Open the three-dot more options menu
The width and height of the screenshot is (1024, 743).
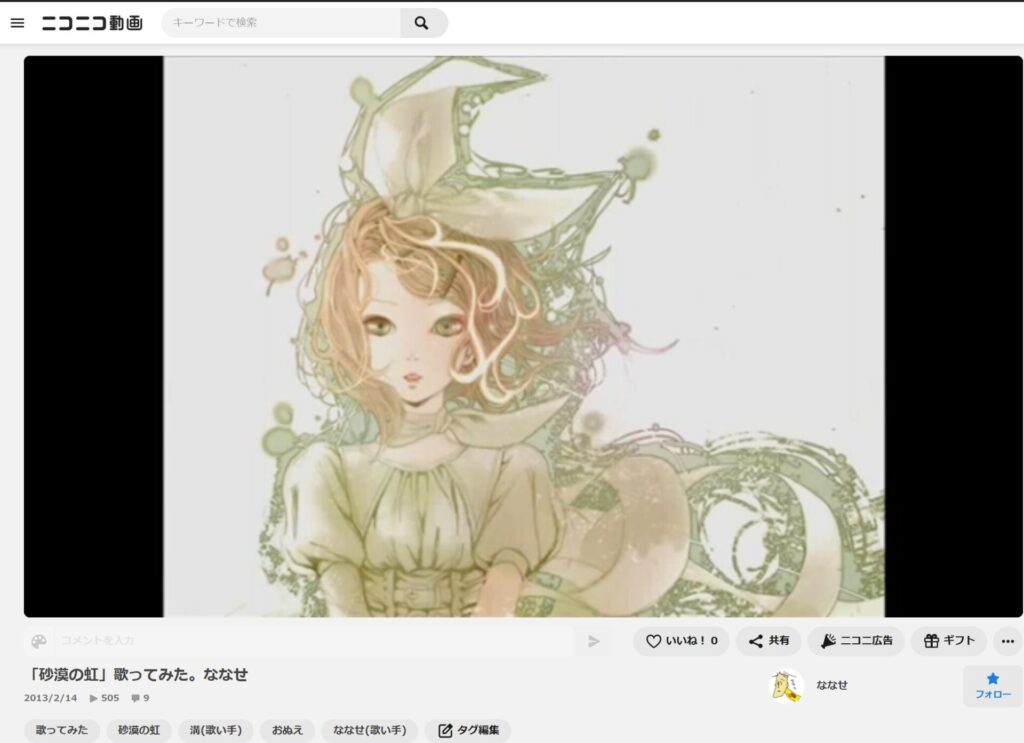coord(1008,641)
